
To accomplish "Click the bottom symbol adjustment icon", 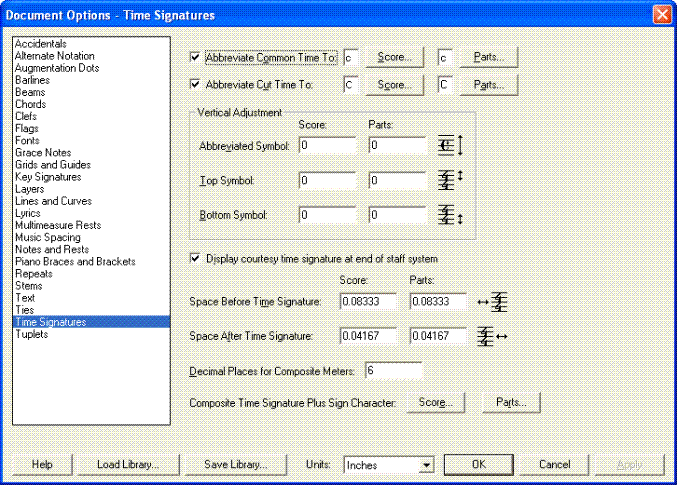I will click(x=453, y=215).
